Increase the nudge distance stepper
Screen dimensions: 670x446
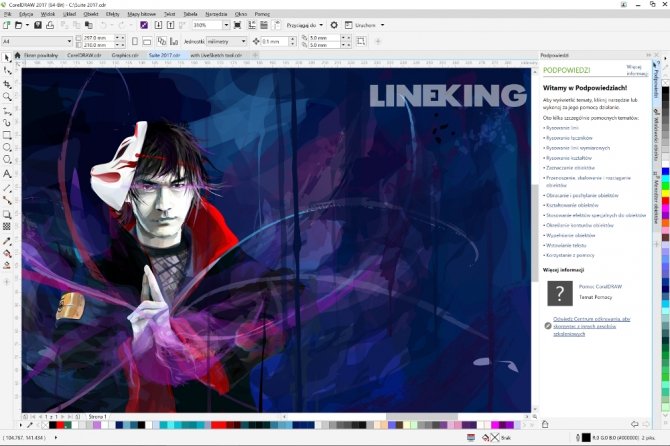[x=293, y=39]
